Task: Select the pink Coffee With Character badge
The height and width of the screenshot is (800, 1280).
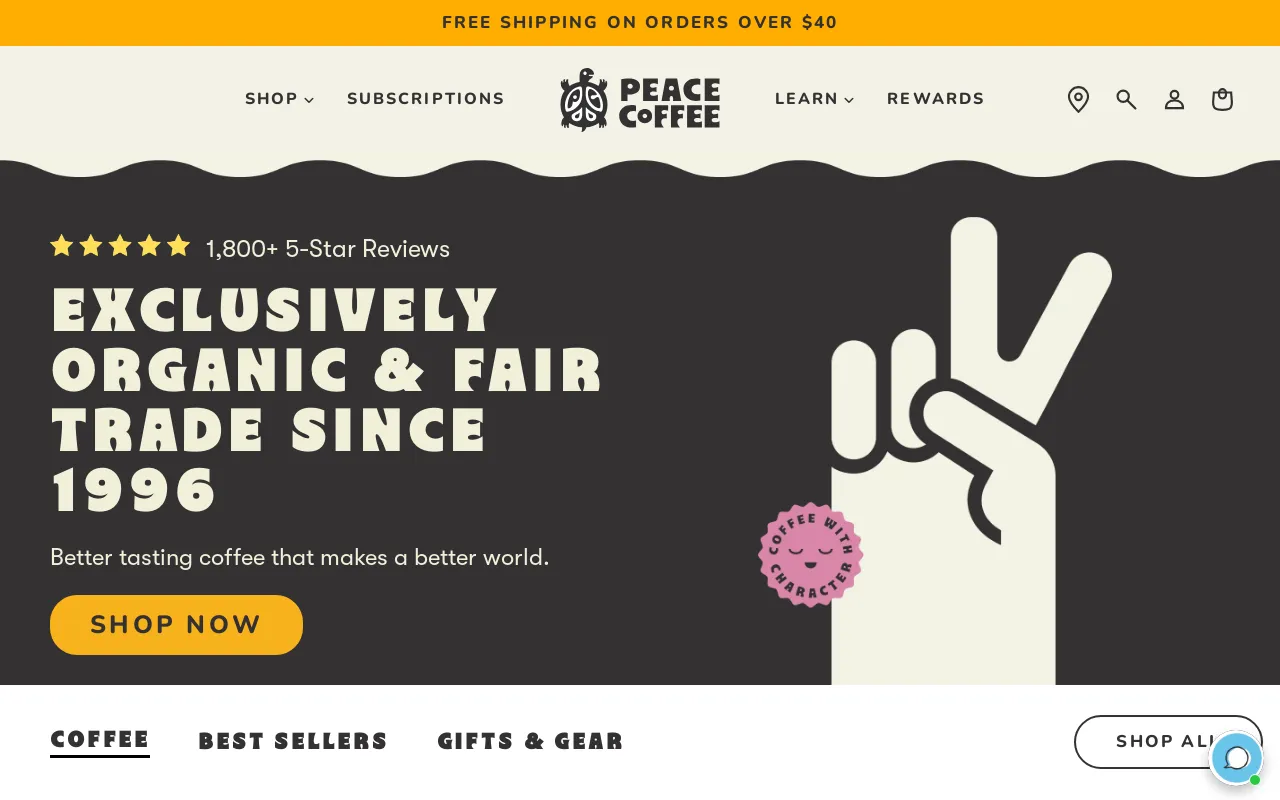Action: coord(810,555)
